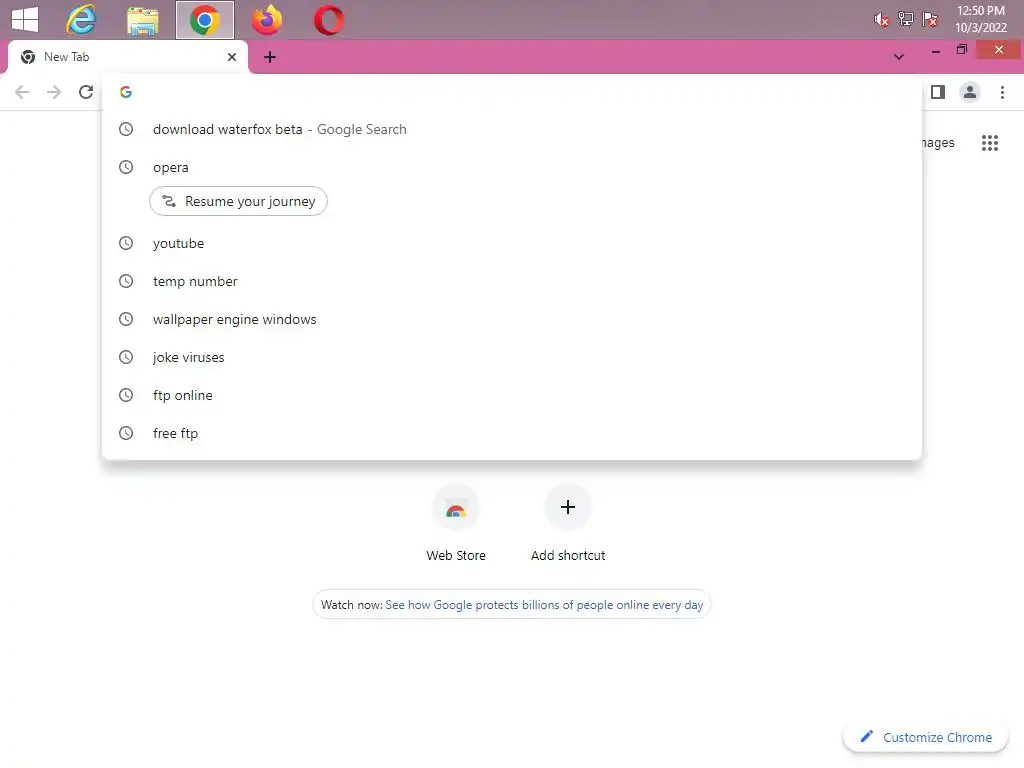This screenshot has height=768, width=1024.
Task: Open the Web Store shortcut
Action: (x=456, y=523)
